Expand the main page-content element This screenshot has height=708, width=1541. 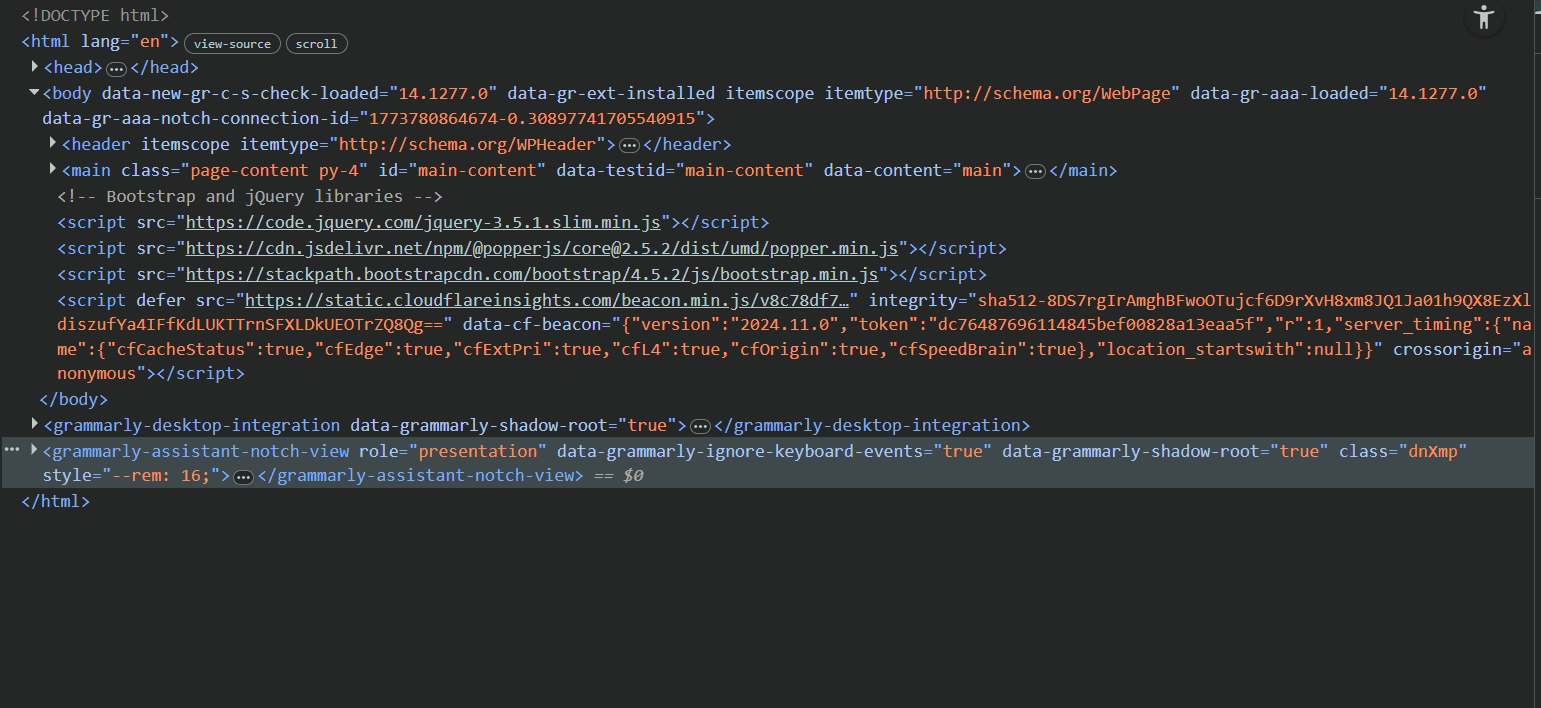(53, 170)
